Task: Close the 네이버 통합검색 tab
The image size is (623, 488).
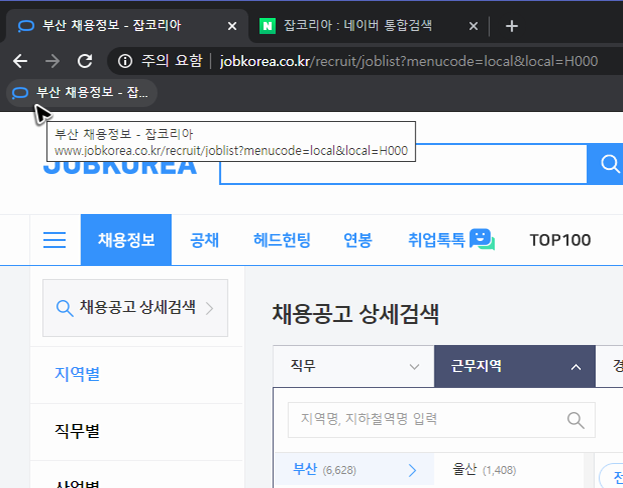Action: tap(473, 26)
